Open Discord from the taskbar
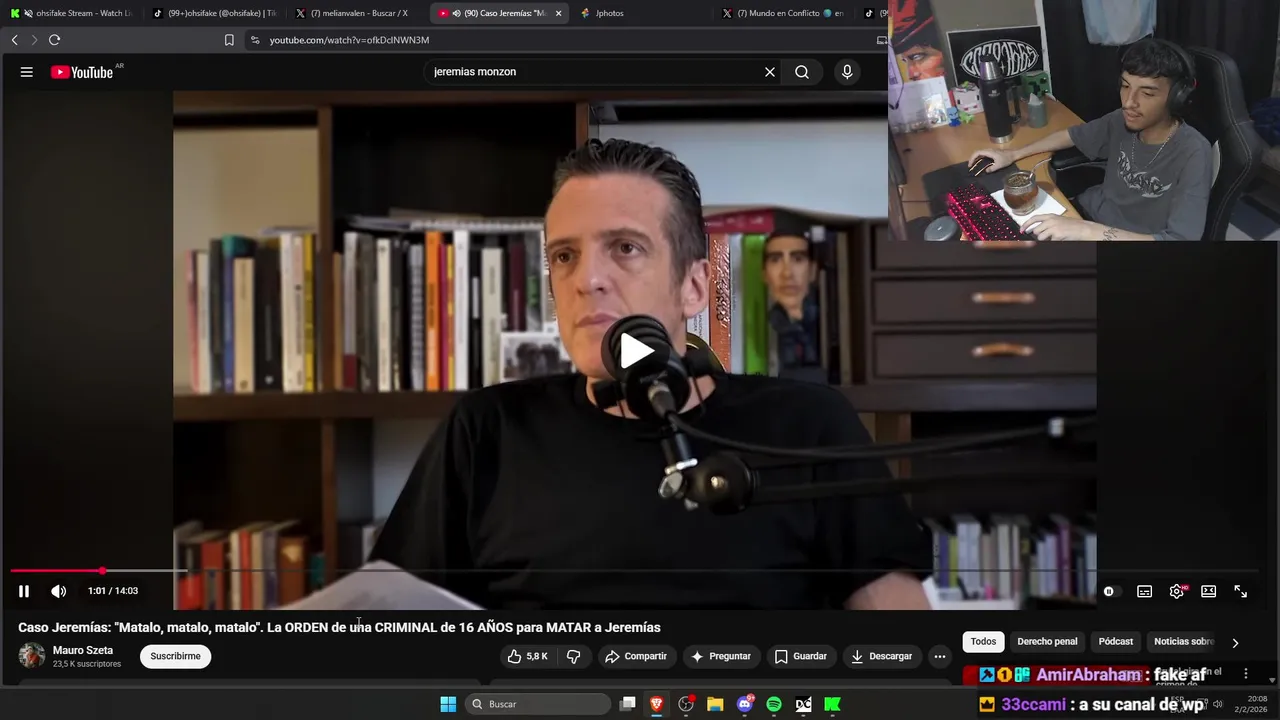 (745, 704)
